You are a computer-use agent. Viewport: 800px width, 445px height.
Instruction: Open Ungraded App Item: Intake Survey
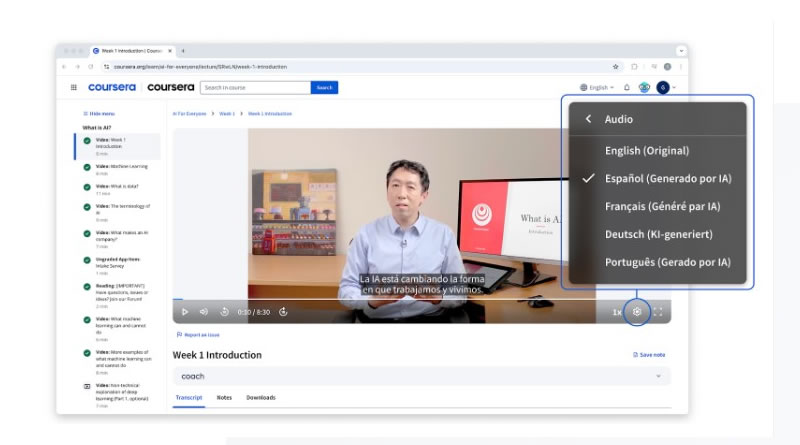click(x=118, y=266)
